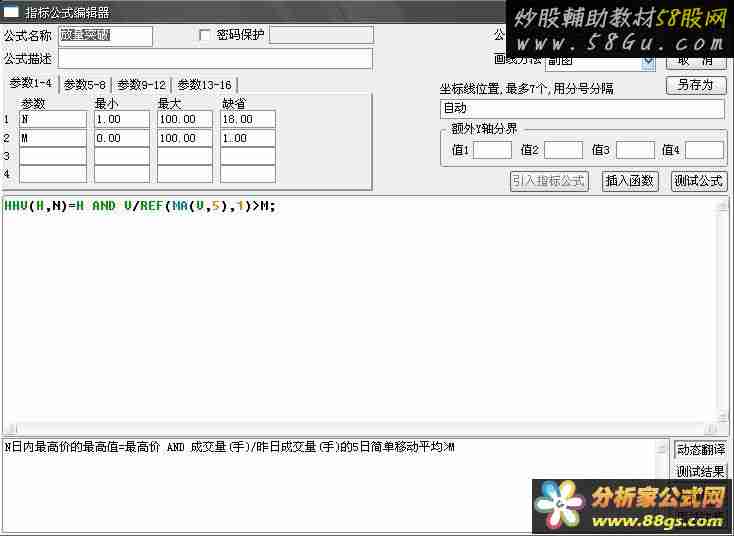Switch to 参数13-16 tab
This screenshot has height=536, width=734.
pyautogui.click(x=205, y=85)
